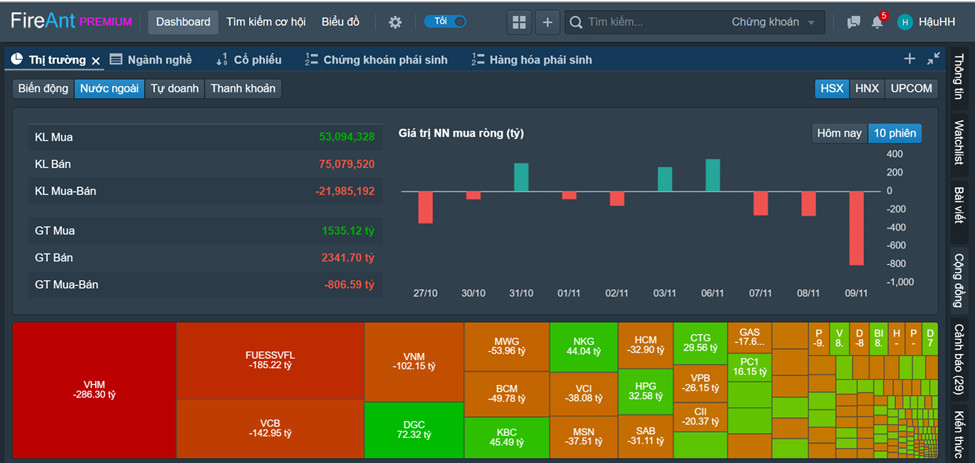Toggle the Tối dark mode switch
The height and width of the screenshot is (463, 975).
tap(445, 22)
